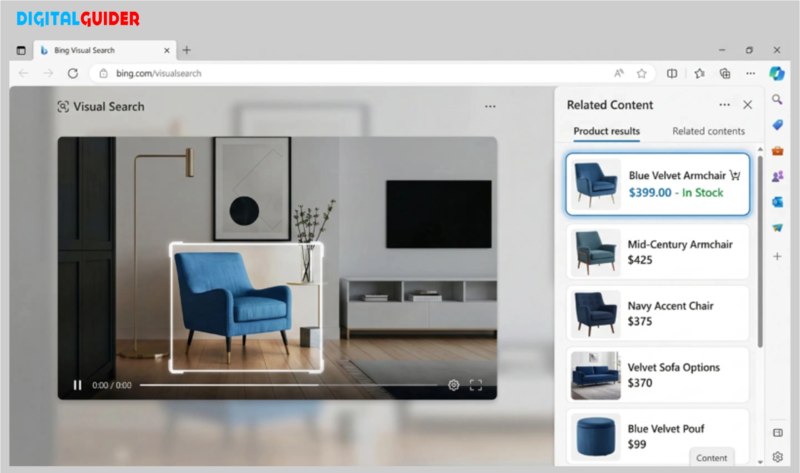Click the Content button at panel bottom
This screenshot has width=800, height=473.
[x=712, y=458]
